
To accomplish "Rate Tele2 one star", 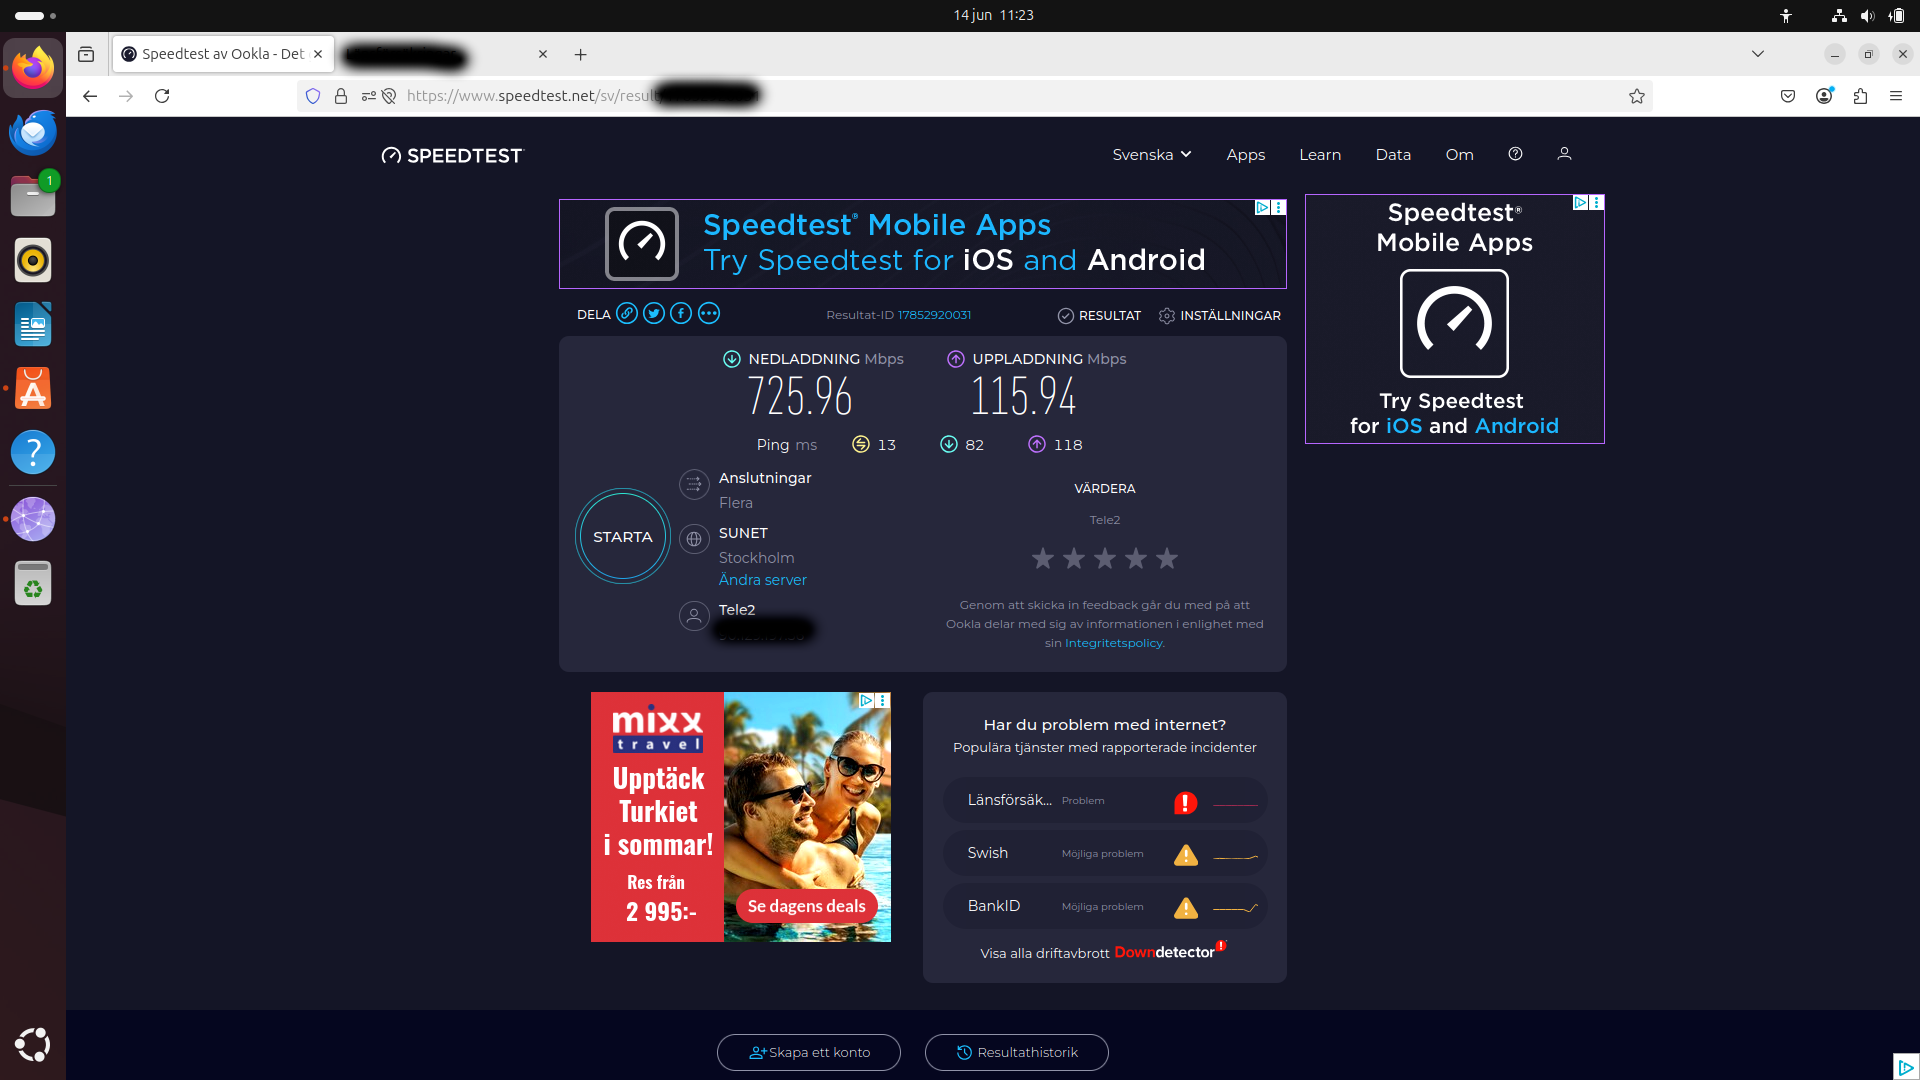I will tap(1043, 558).
